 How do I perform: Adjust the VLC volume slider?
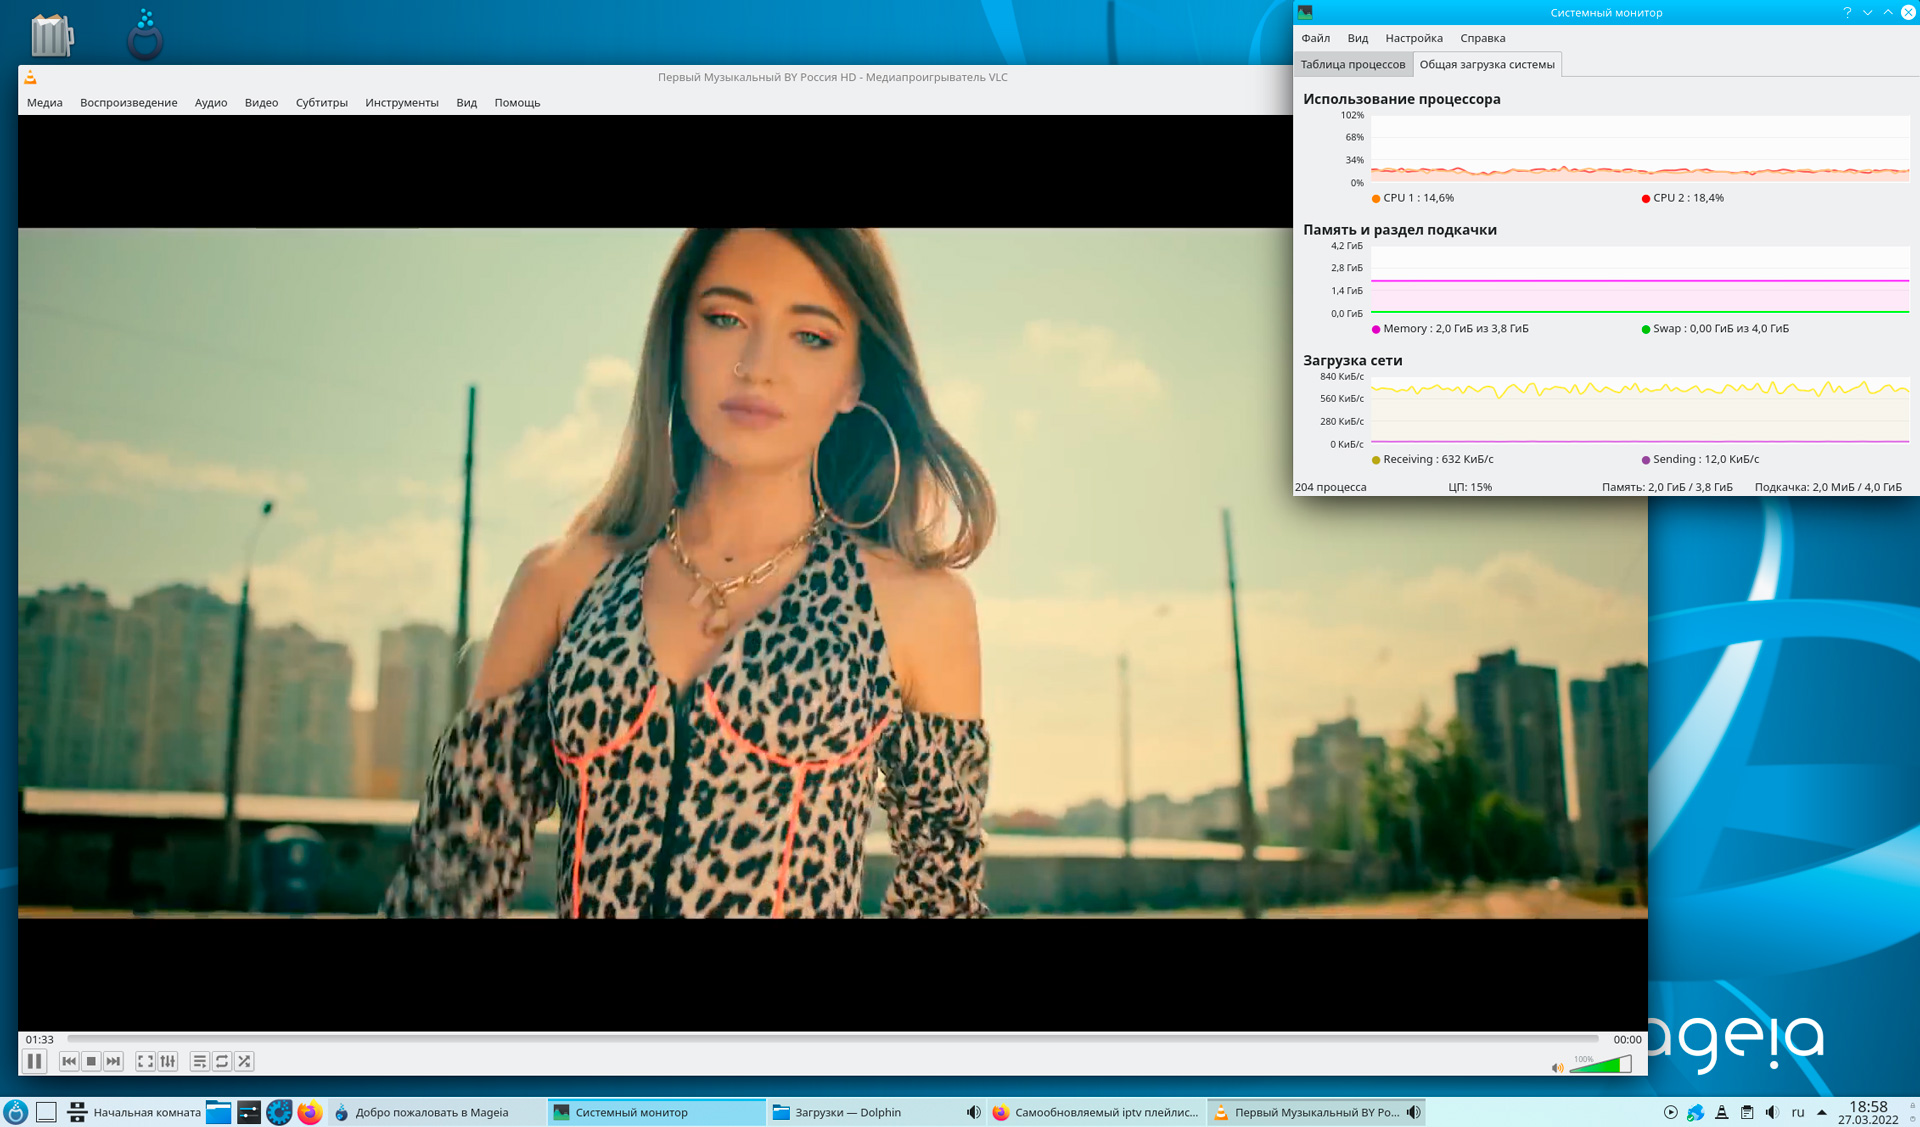coord(1600,1065)
